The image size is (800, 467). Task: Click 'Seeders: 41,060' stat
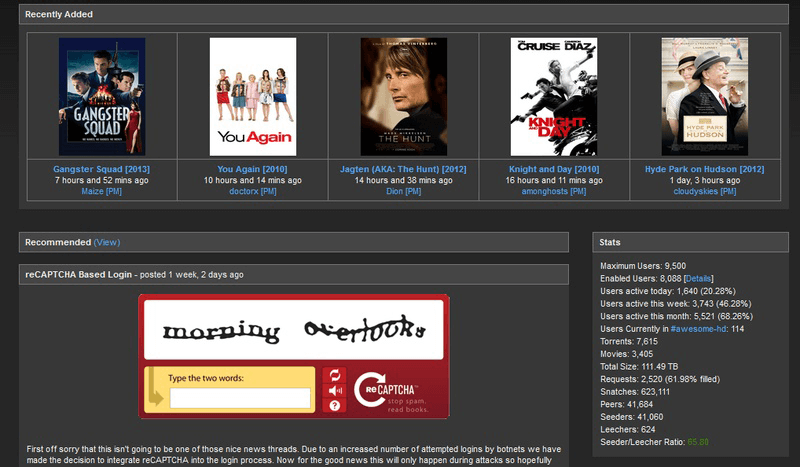pos(632,417)
